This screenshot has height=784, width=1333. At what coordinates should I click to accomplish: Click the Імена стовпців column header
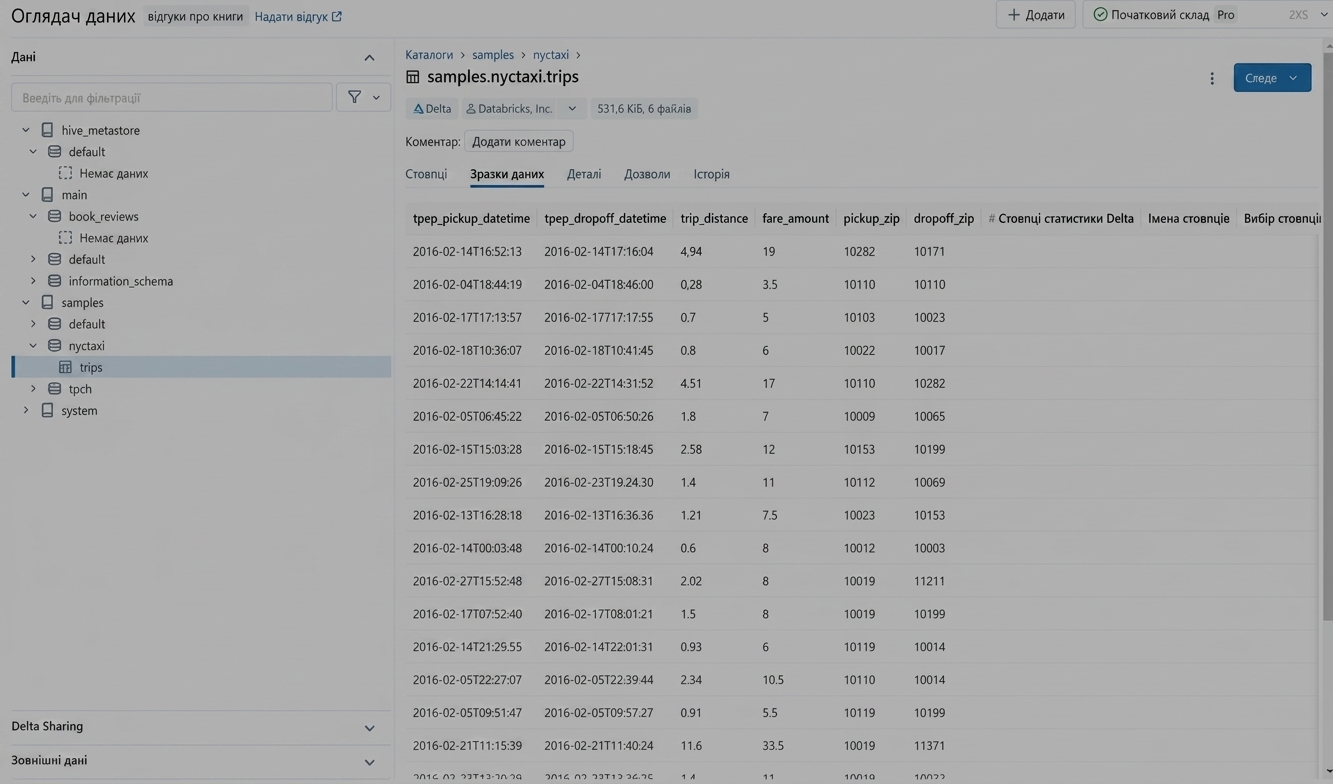click(x=1189, y=218)
